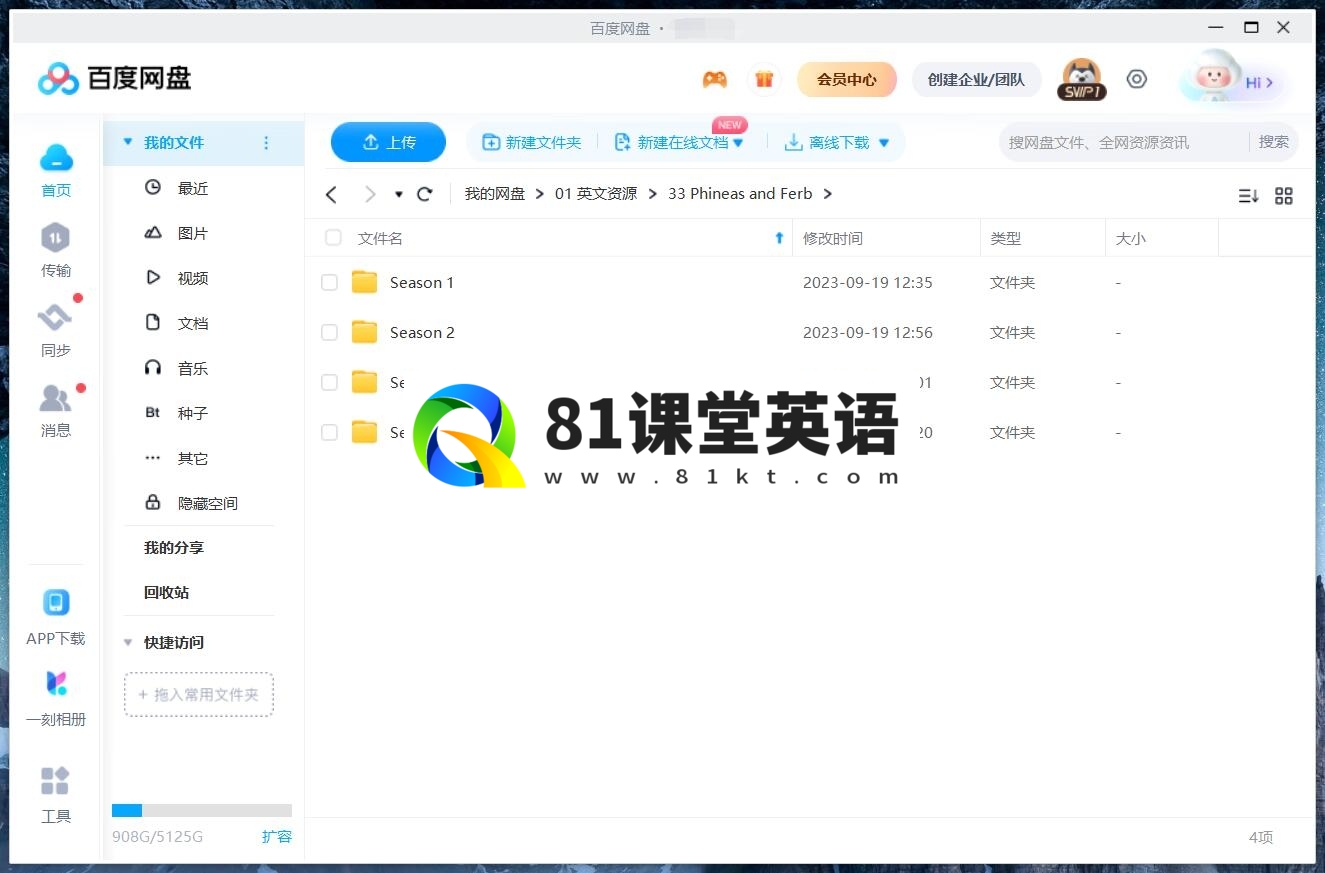This screenshot has width=1325, height=873.
Task: Tick the fourth folder row checkbox
Action: [x=329, y=433]
